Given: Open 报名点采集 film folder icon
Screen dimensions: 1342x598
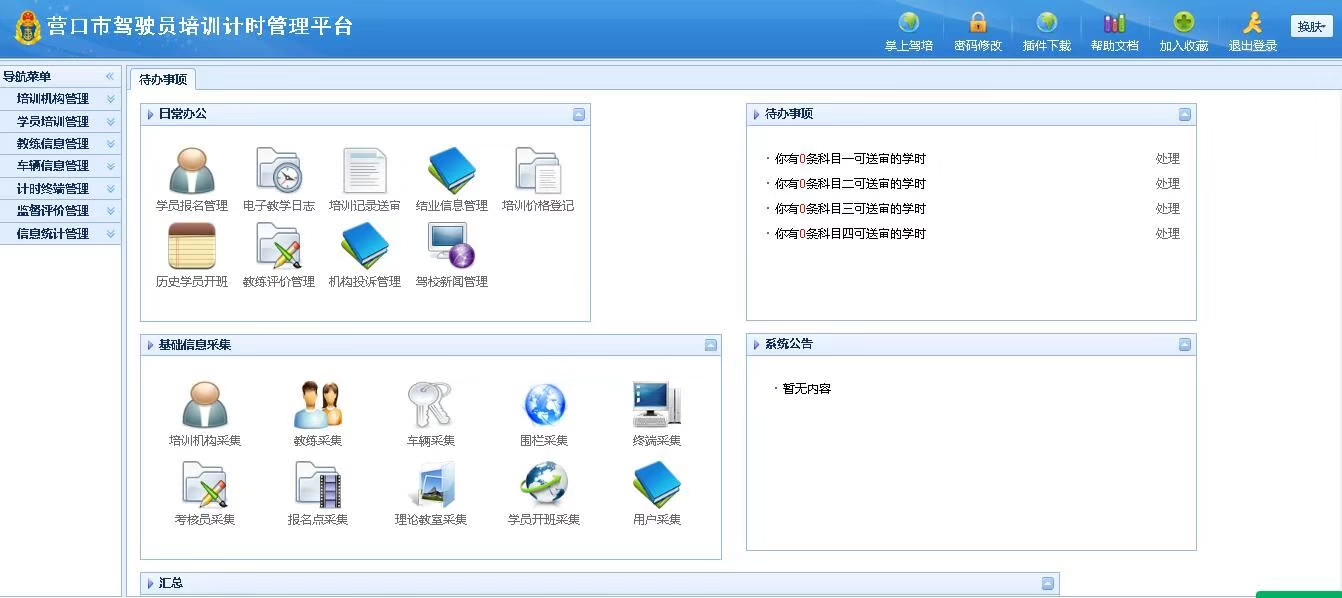Looking at the screenshot, I should (x=318, y=484).
